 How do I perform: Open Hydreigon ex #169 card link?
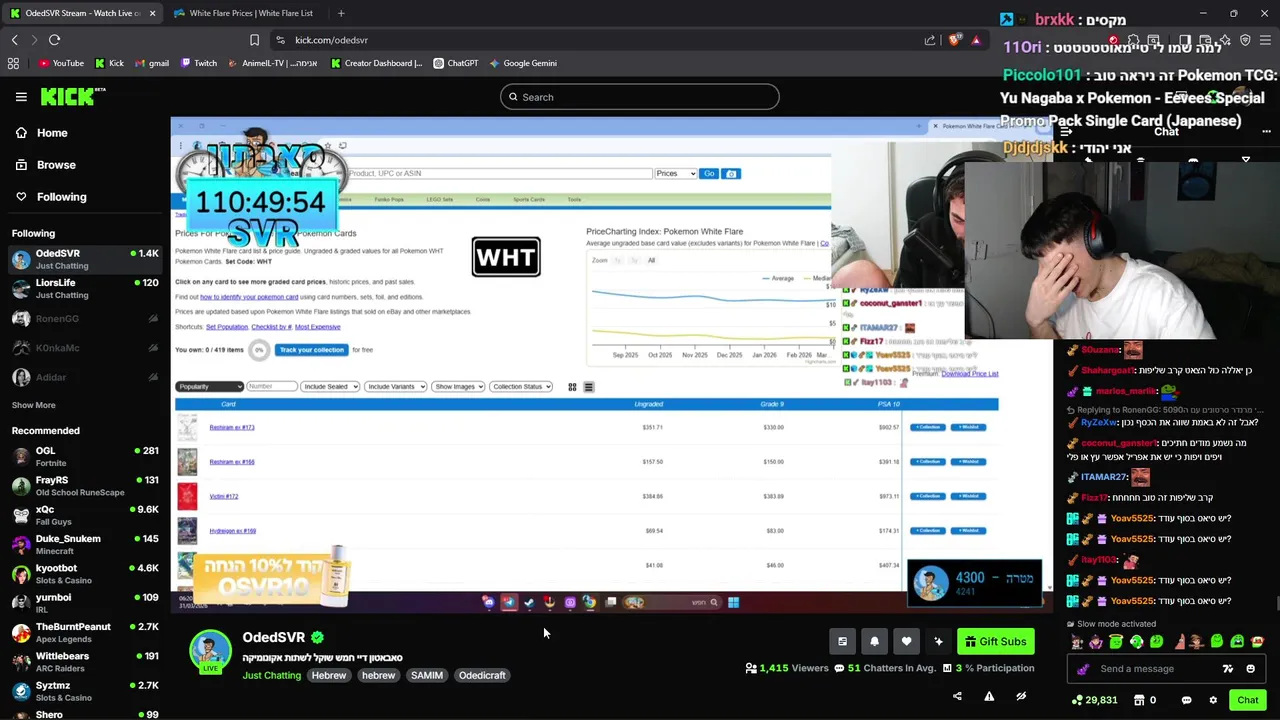[x=233, y=531]
